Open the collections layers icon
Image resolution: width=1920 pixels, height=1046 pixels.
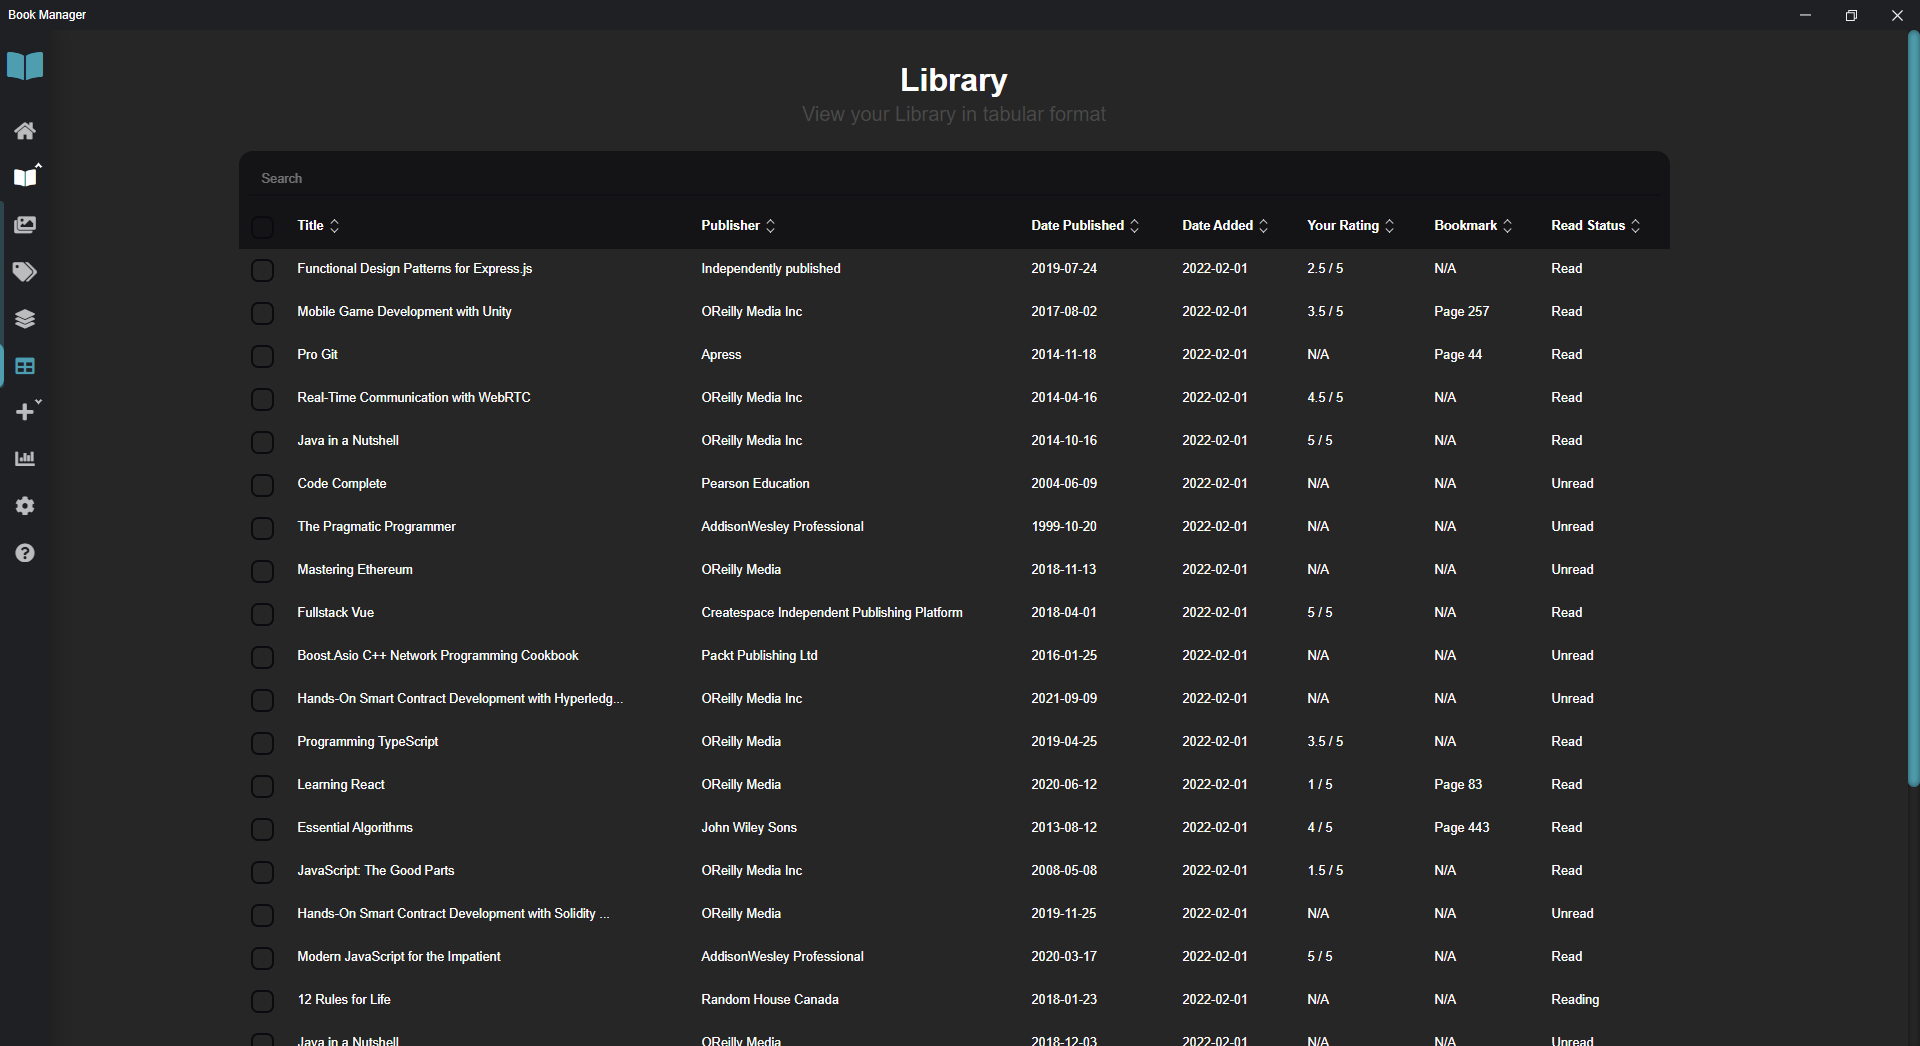coord(25,319)
